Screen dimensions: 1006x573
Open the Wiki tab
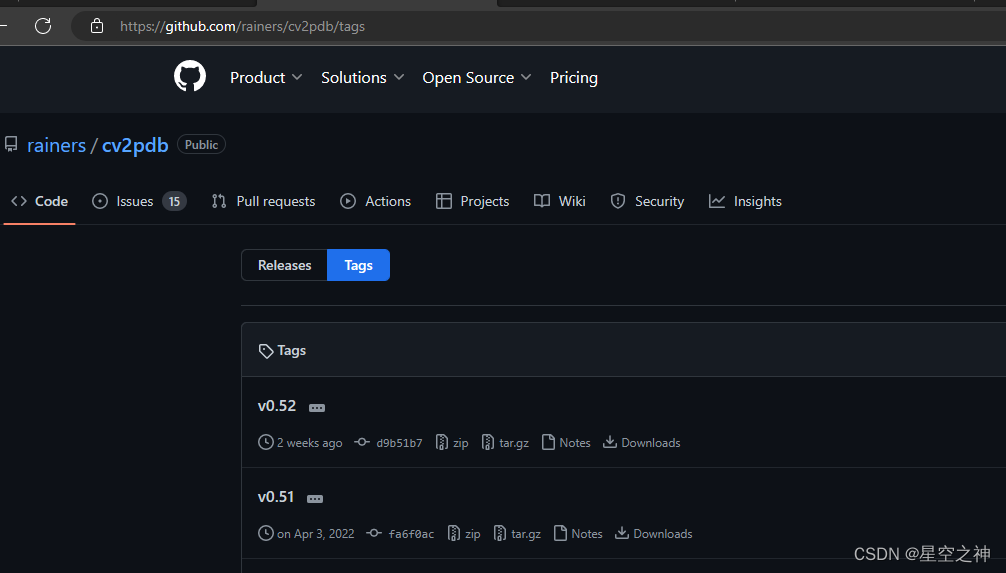click(559, 201)
